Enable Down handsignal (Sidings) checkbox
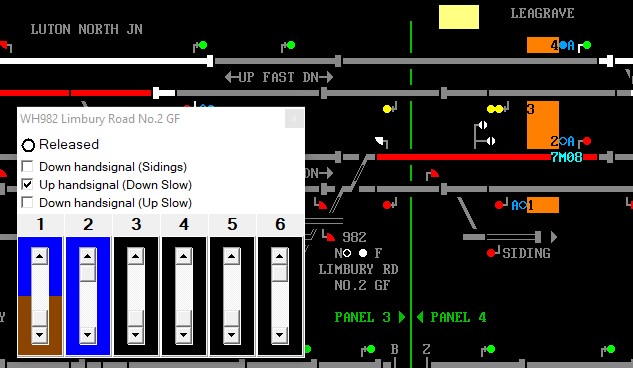633x368 pixels. (27, 166)
